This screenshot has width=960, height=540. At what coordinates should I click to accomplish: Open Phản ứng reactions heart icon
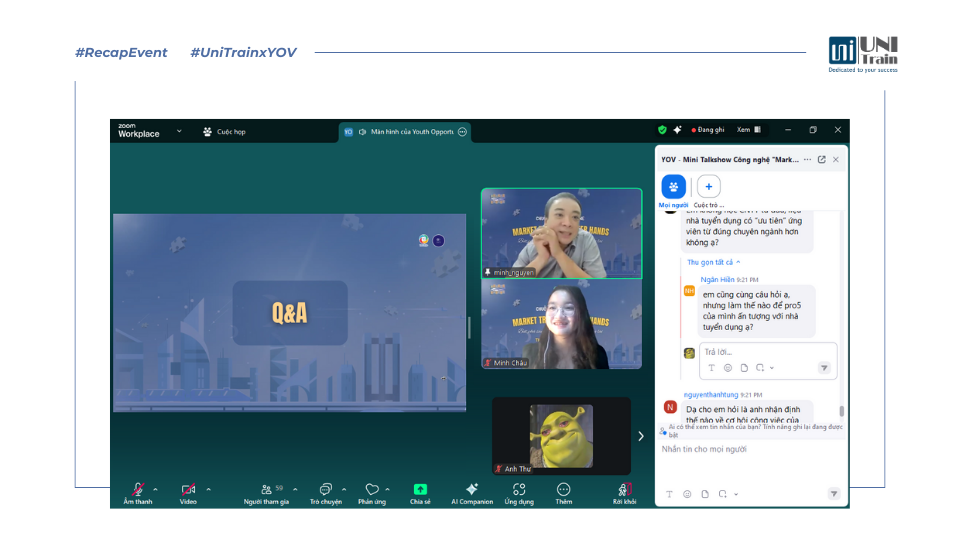372,489
